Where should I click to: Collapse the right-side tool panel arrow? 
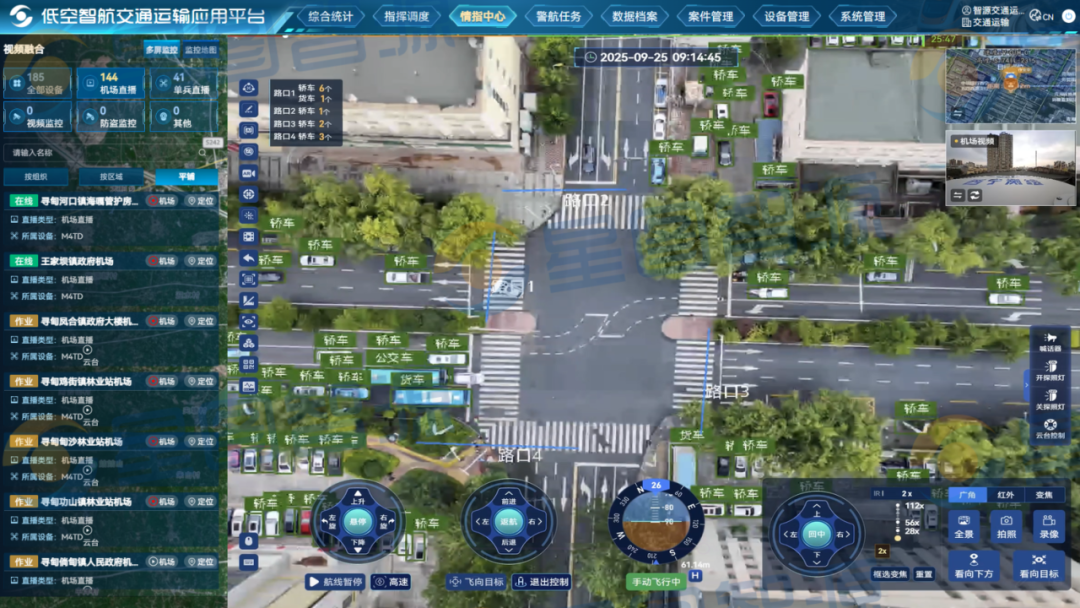[1025, 383]
